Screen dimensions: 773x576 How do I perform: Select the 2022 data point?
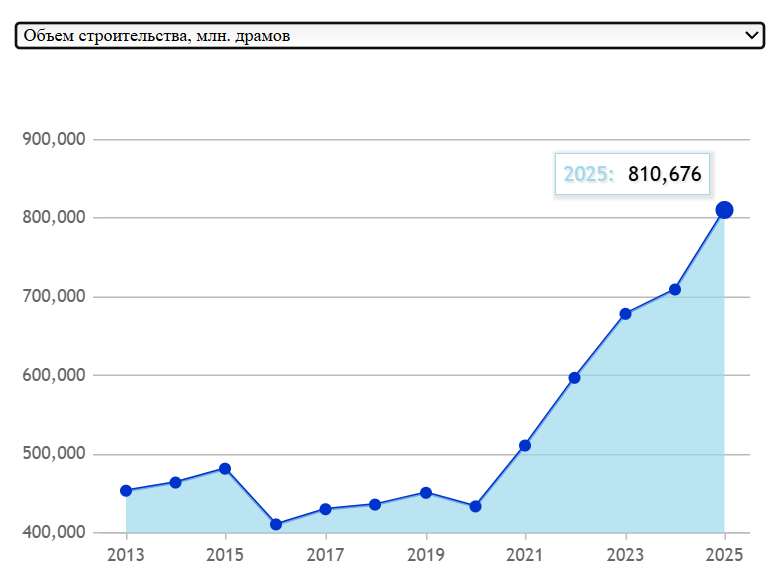click(575, 378)
